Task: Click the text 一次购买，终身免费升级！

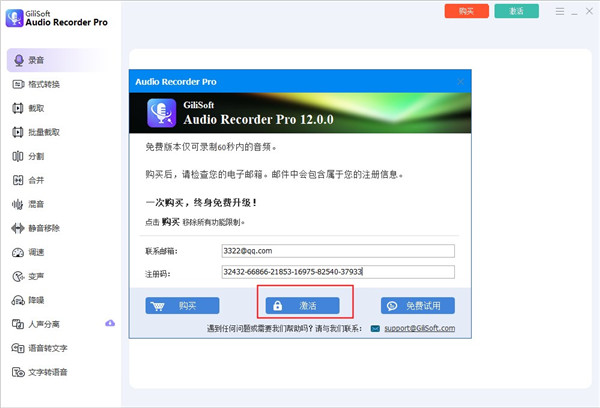Action: coord(201,202)
